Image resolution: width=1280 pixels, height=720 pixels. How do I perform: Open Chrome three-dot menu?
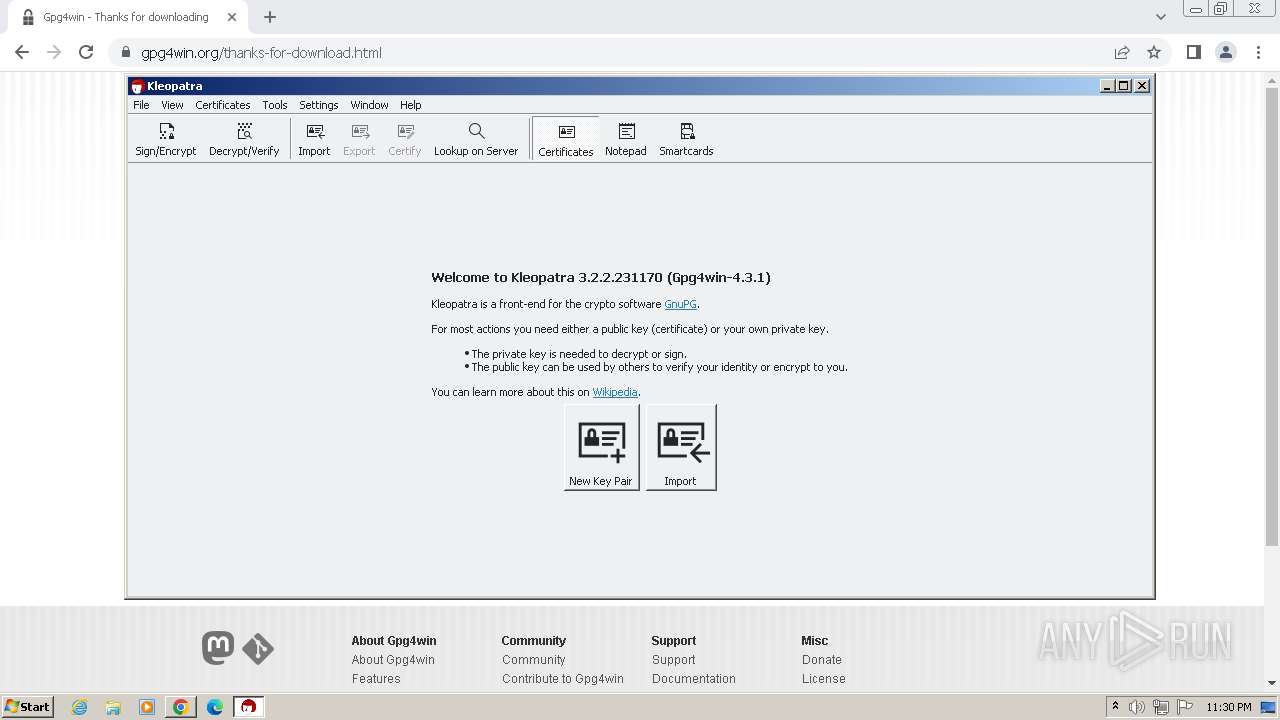(x=1259, y=53)
